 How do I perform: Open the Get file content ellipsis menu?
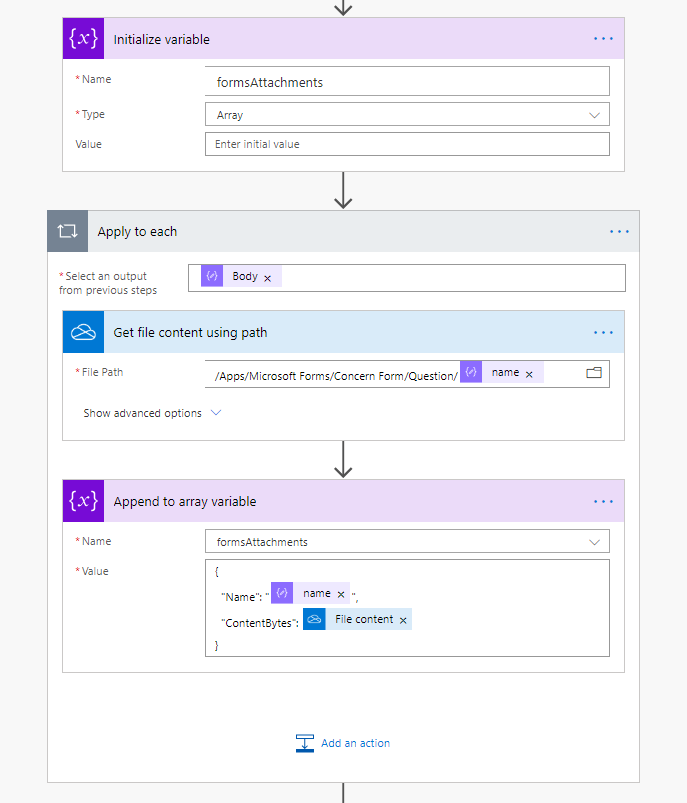pyautogui.click(x=603, y=331)
